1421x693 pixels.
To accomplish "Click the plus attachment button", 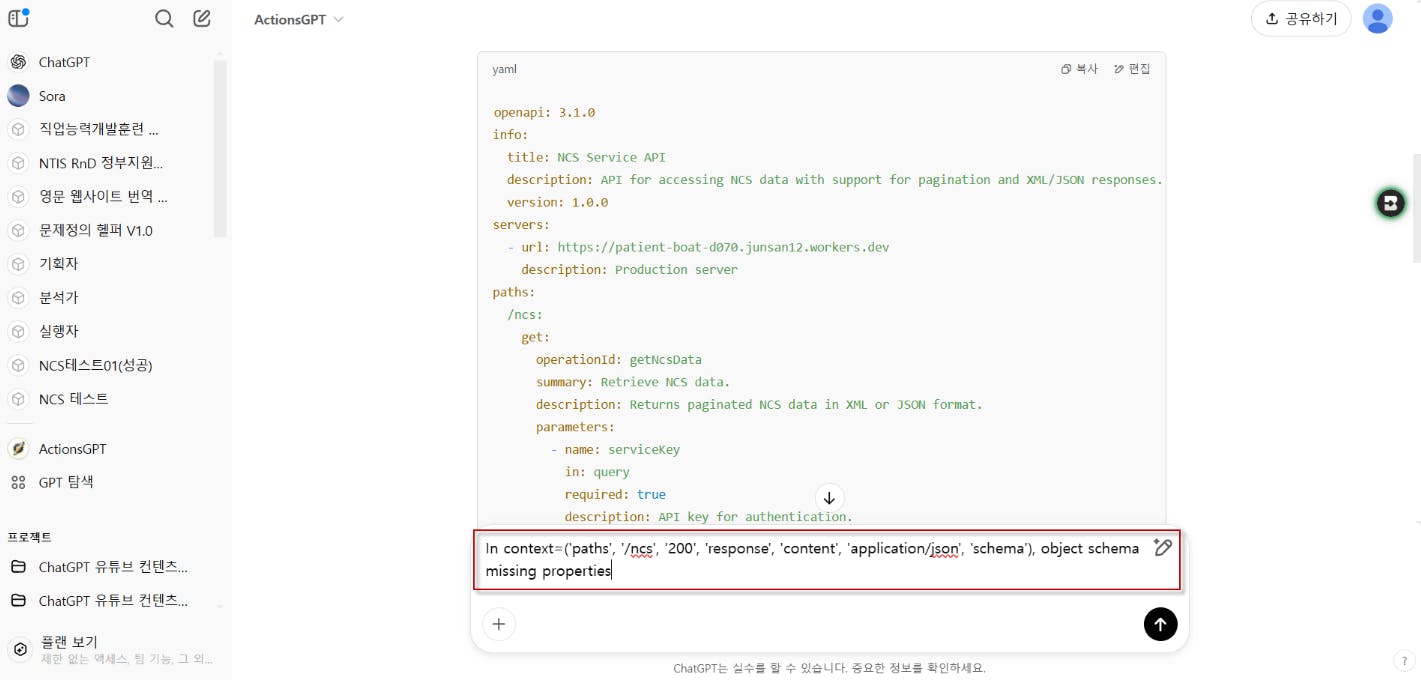I will [498, 625].
